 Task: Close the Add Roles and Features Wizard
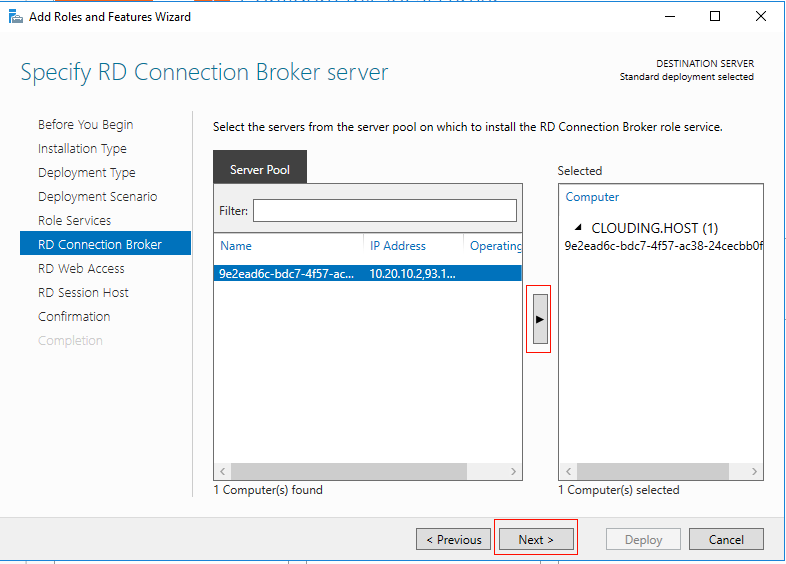[x=761, y=16]
